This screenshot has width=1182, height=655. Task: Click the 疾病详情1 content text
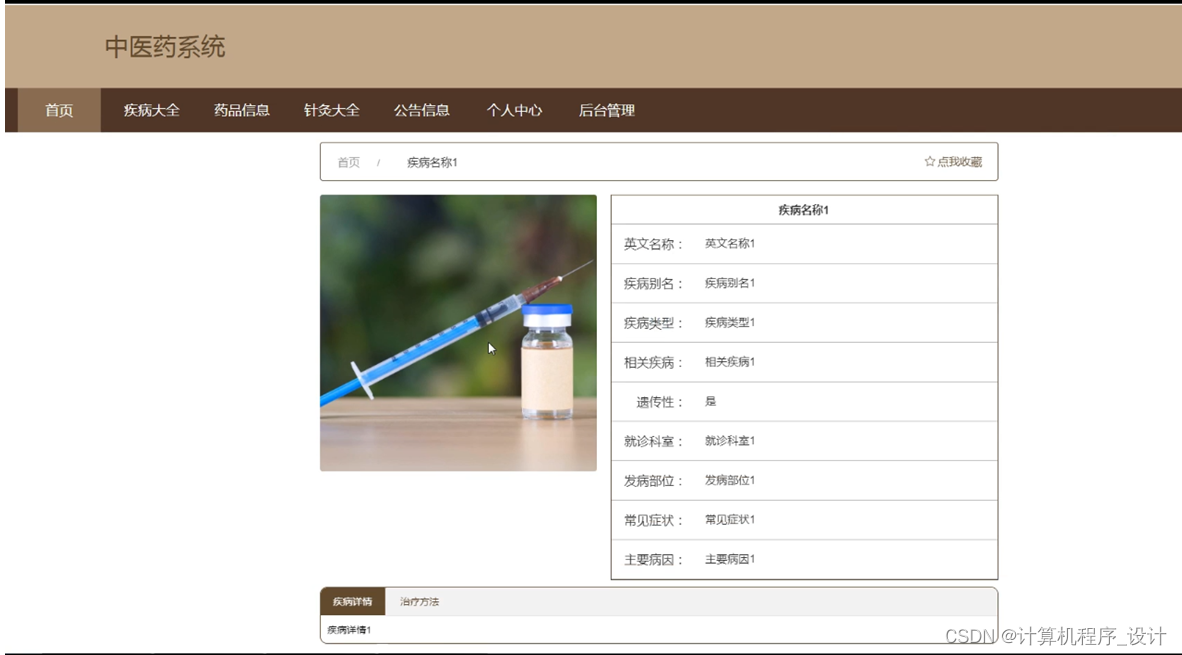(349, 629)
